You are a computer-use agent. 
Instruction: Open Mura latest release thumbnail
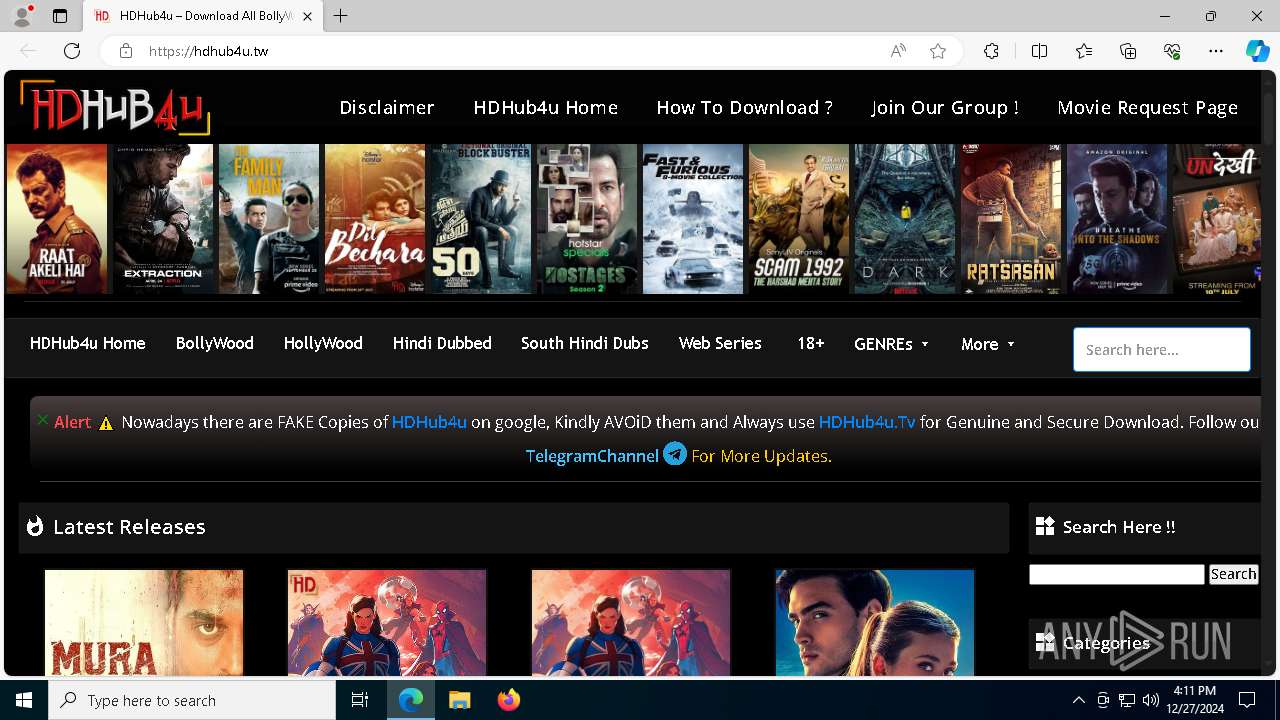click(144, 622)
